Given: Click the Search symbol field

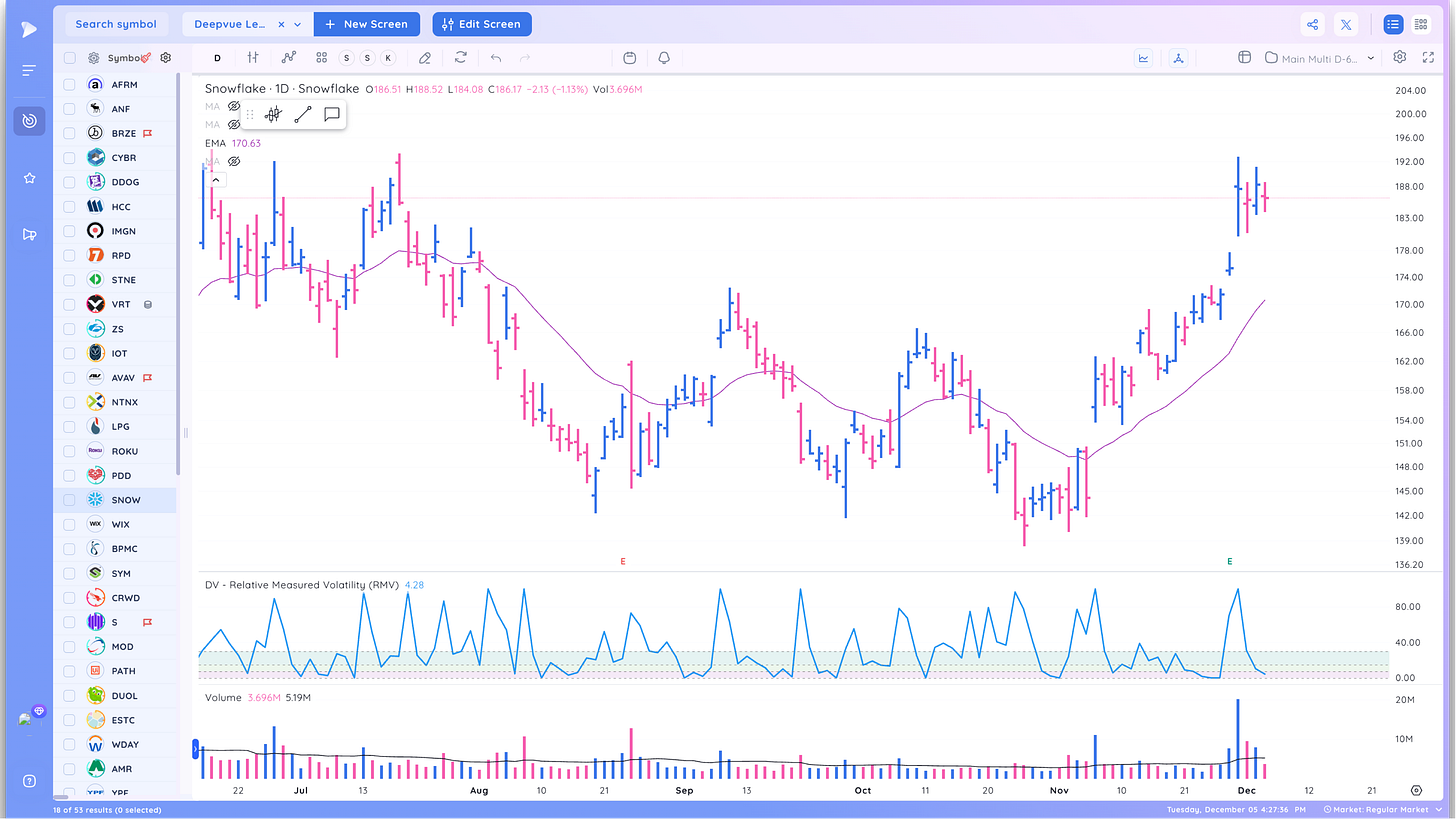Looking at the screenshot, I should tap(116, 25).
